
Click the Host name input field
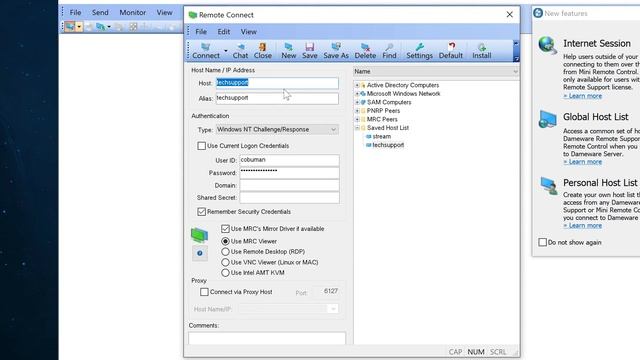pyautogui.click(x=277, y=83)
